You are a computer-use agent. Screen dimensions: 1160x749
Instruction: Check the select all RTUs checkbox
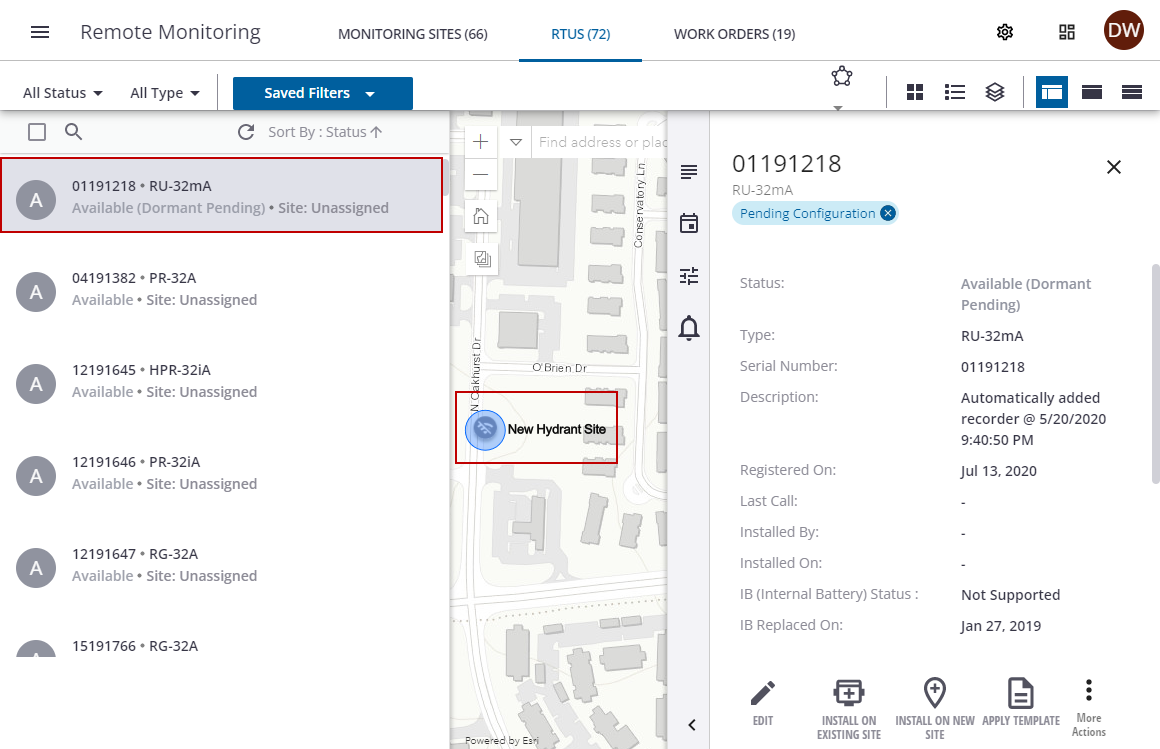point(37,132)
